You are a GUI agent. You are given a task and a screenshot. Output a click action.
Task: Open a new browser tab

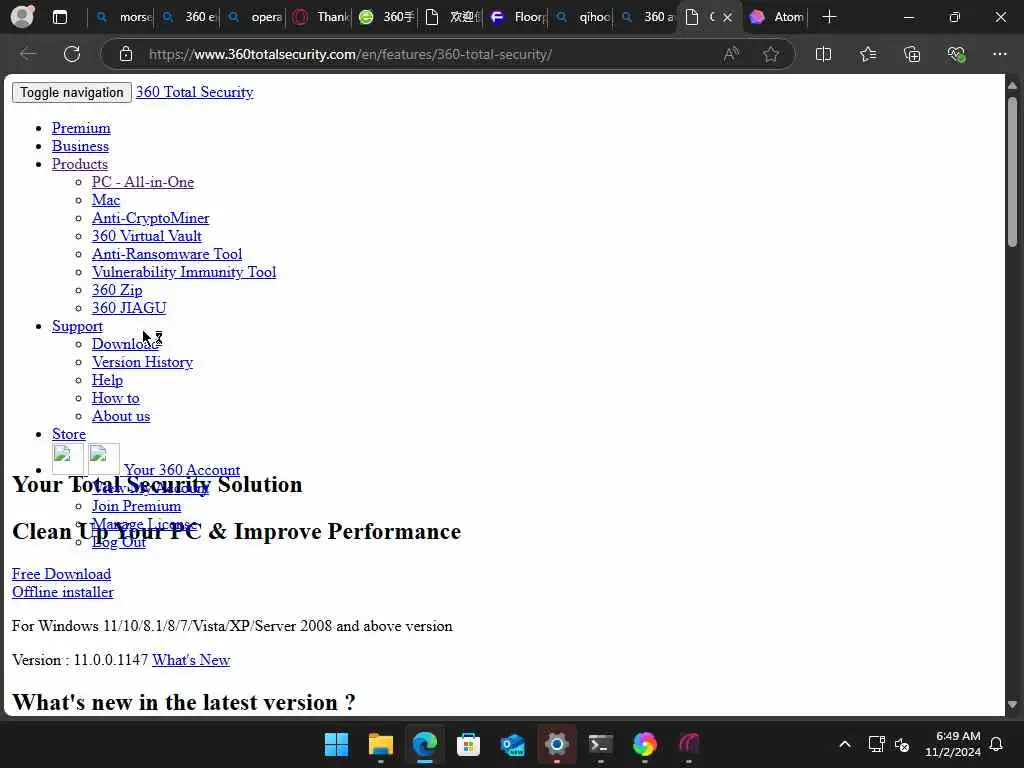coord(829,17)
